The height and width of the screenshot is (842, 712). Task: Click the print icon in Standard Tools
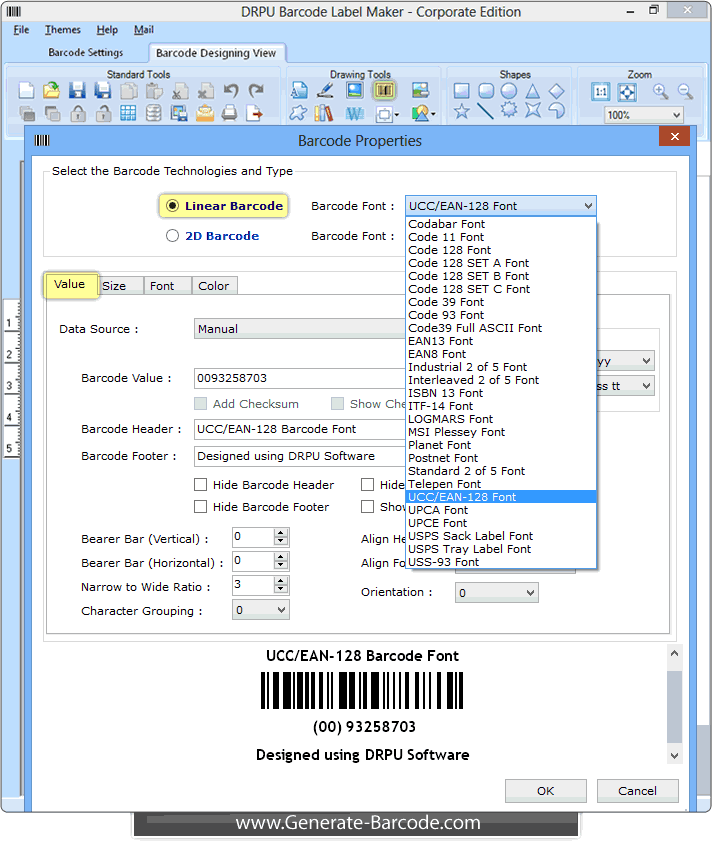point(230,113)
